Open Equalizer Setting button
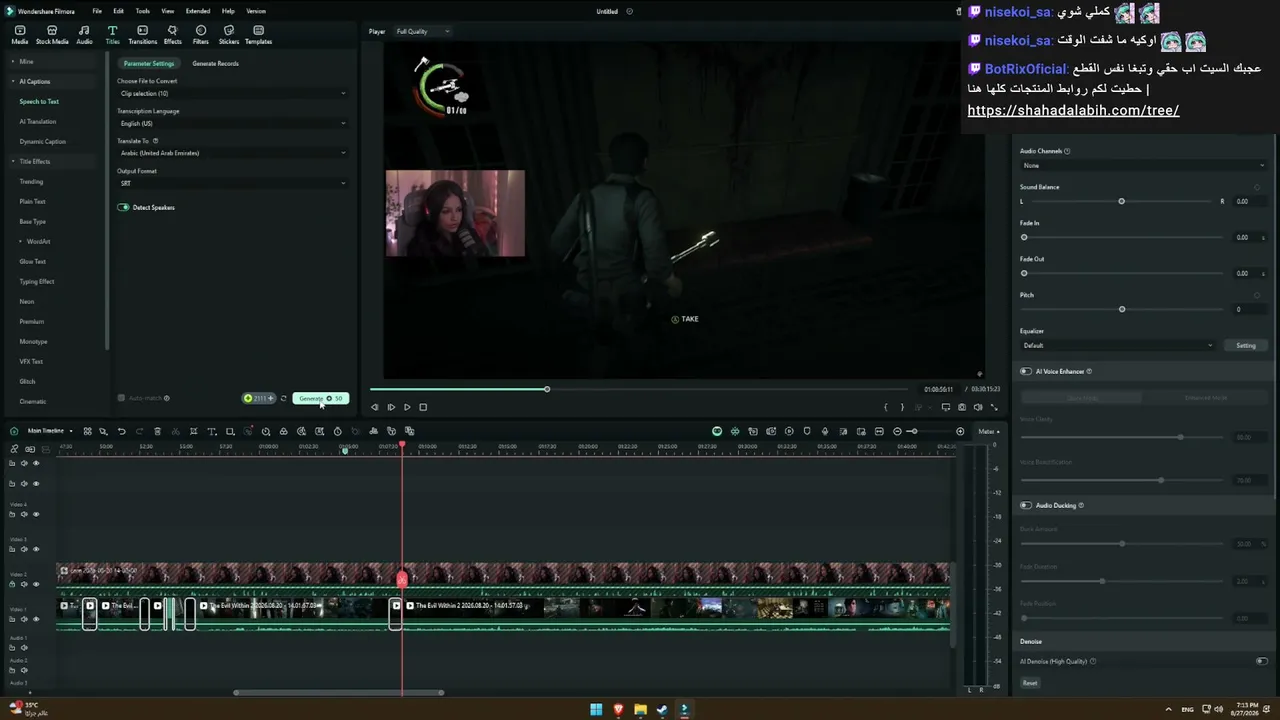Viewport: 1280px width, 720px height. point(1246,345)
